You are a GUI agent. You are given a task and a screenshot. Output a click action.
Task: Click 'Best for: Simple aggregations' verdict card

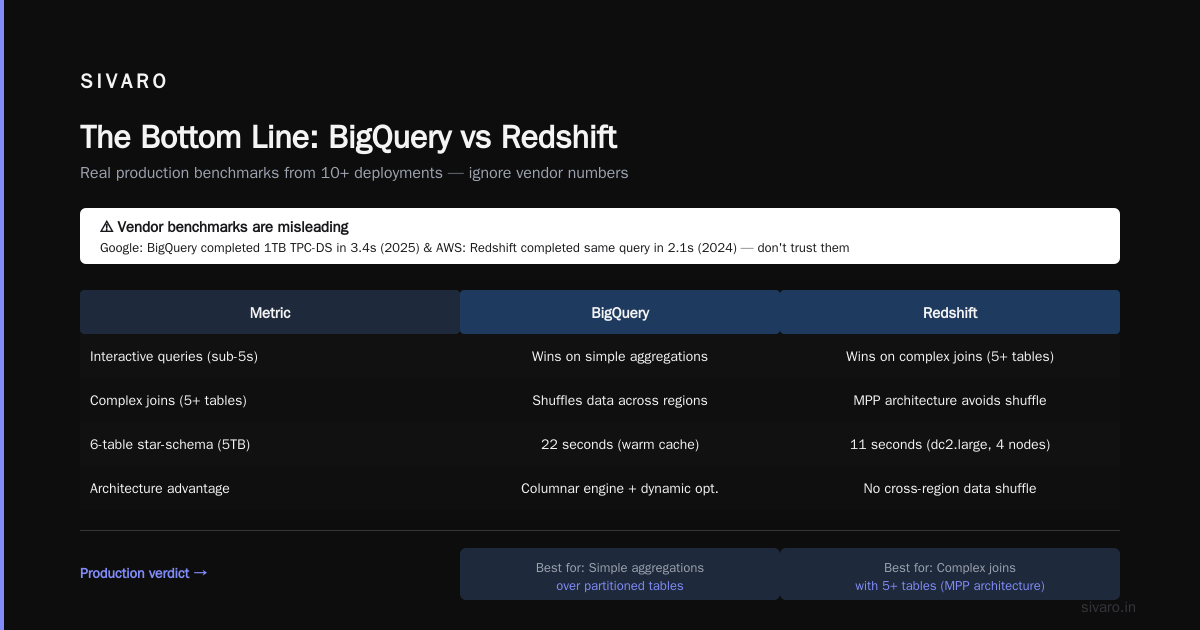(620, 574)
